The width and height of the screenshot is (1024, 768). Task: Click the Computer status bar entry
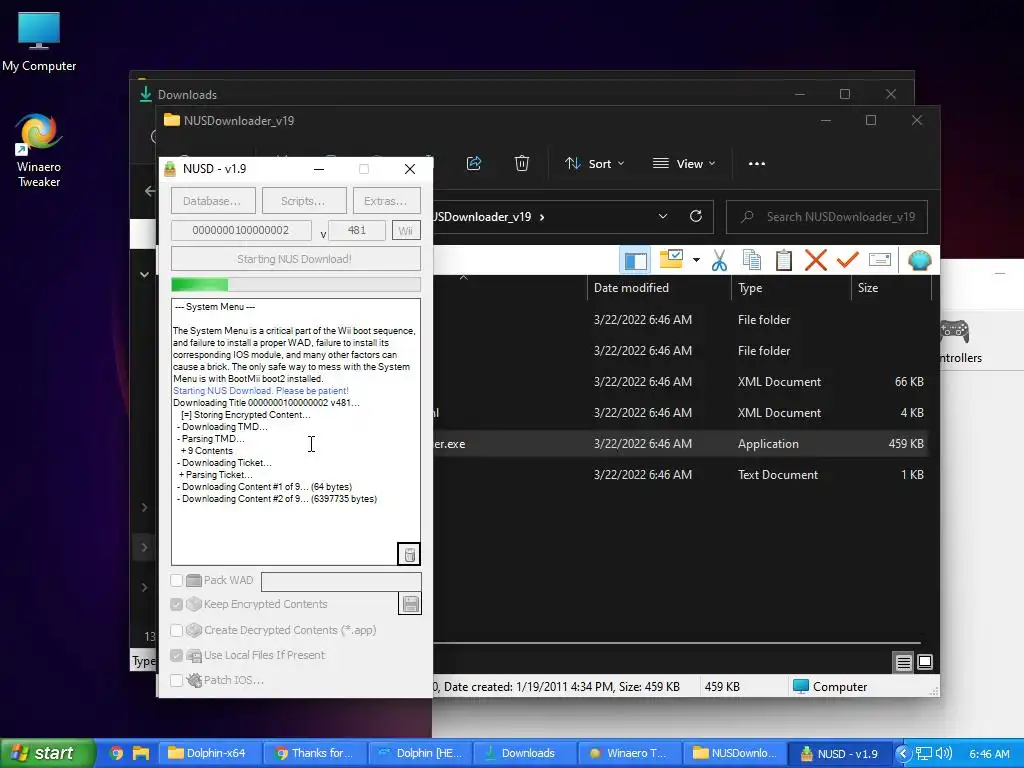pos(830,687)
